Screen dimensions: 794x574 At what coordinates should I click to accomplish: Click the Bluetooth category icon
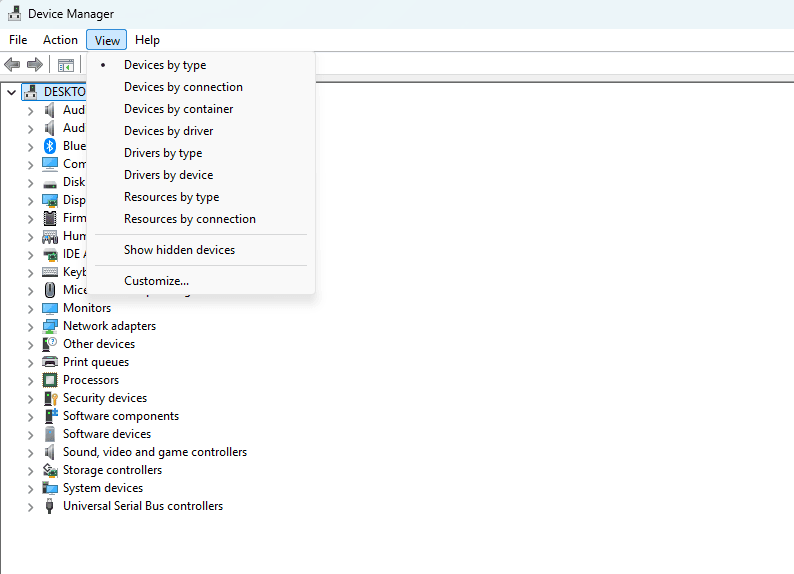pyautogui.click(x=50, y=146)
